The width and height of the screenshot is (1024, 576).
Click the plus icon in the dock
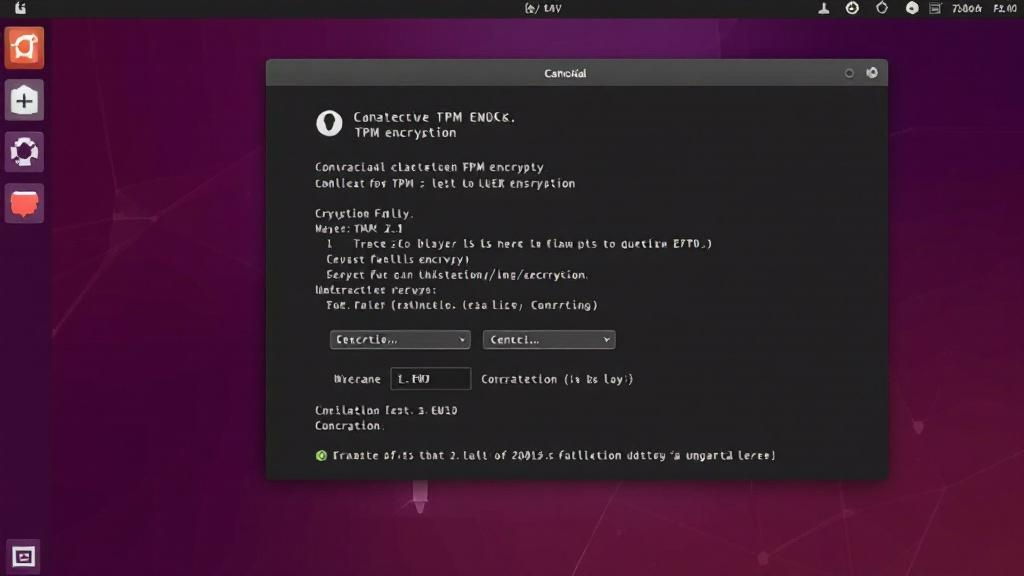[x=24, y=100]
